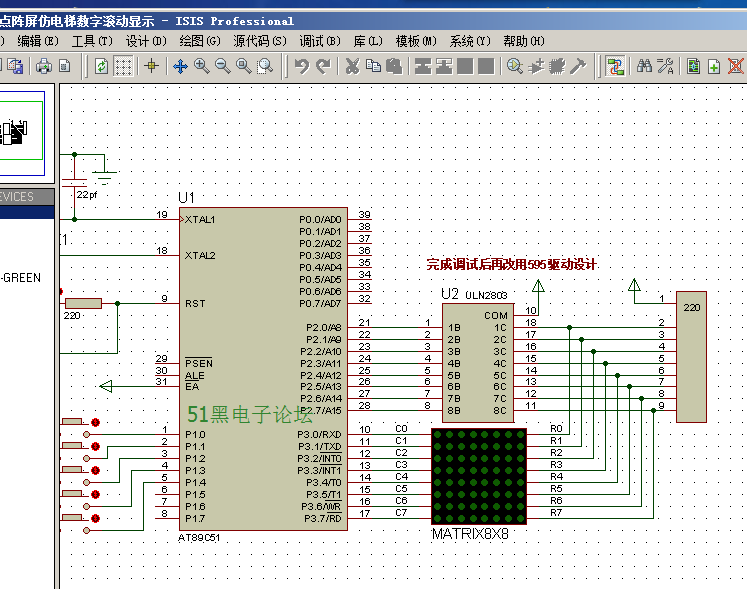Open the 库(L) menu
The height and width of the screenshot is (589, 747).
coord(368,41)
